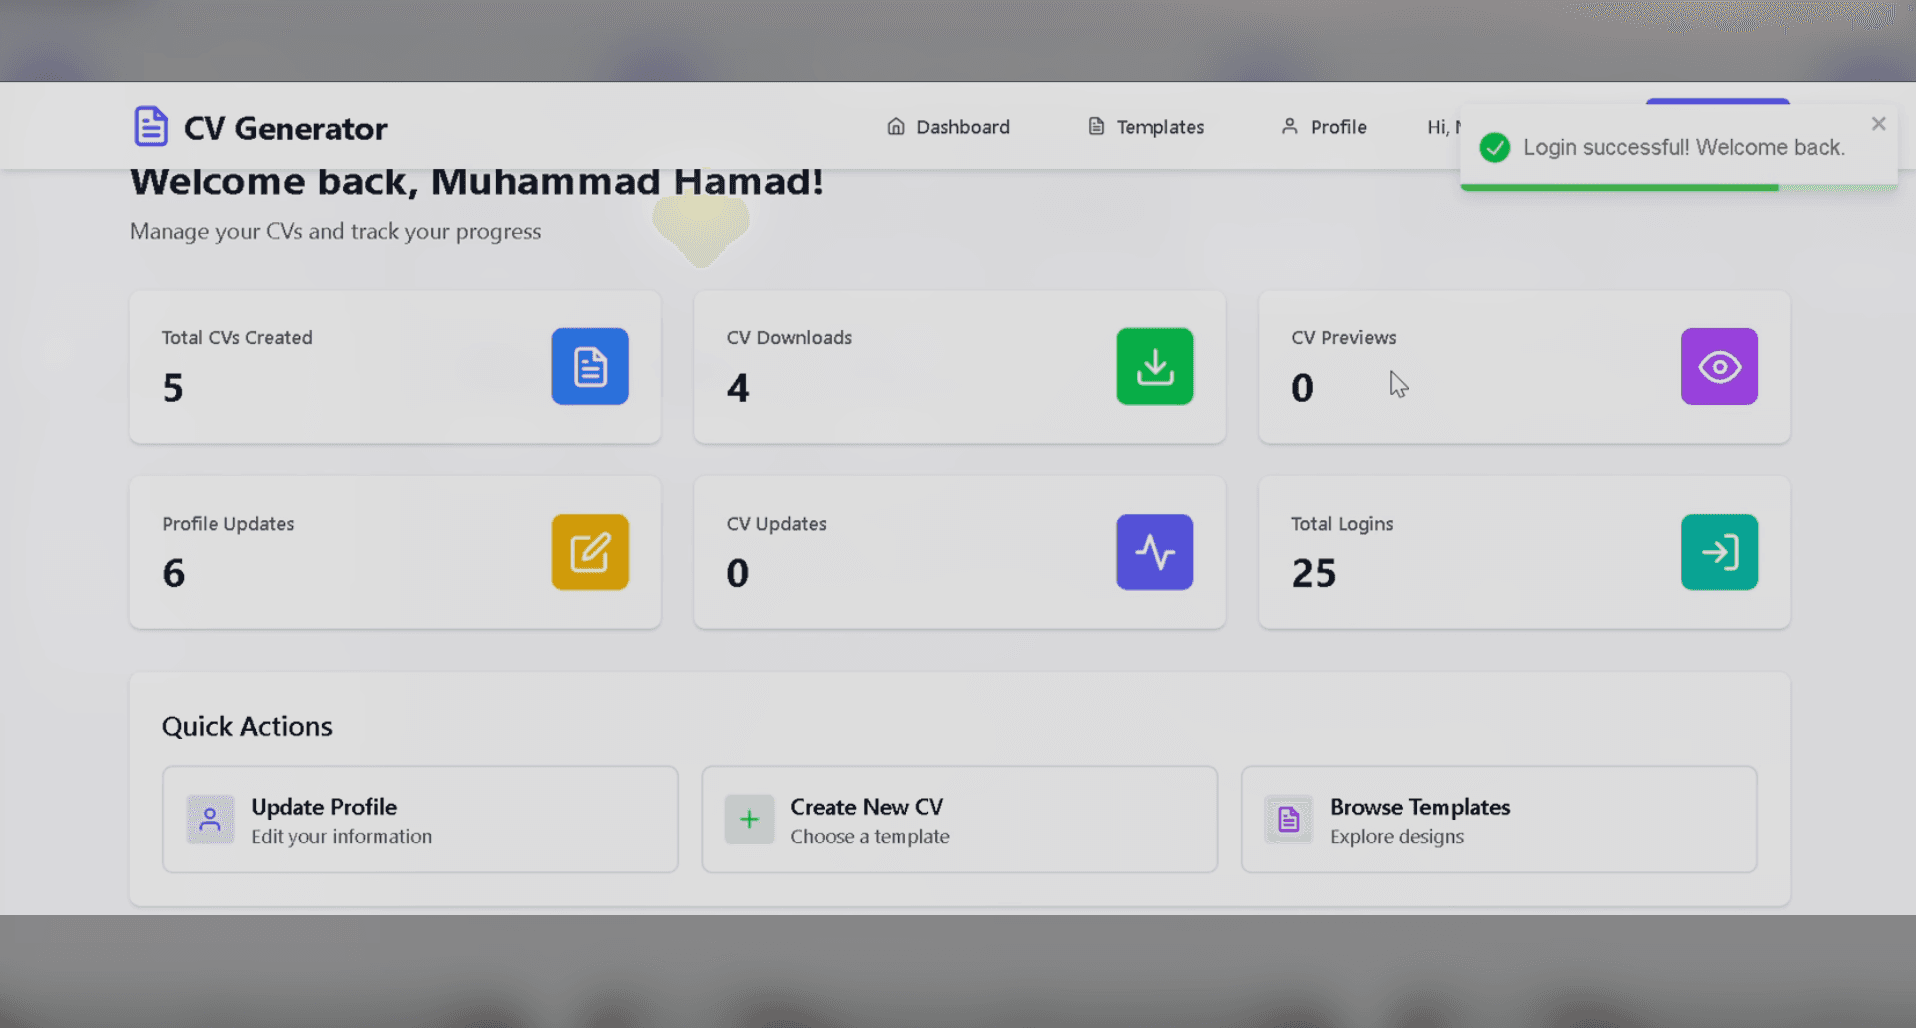Open the Browse Templates quick action
The height and width of the screenshot is (1028, 1916).
[x=1499, y=819]
